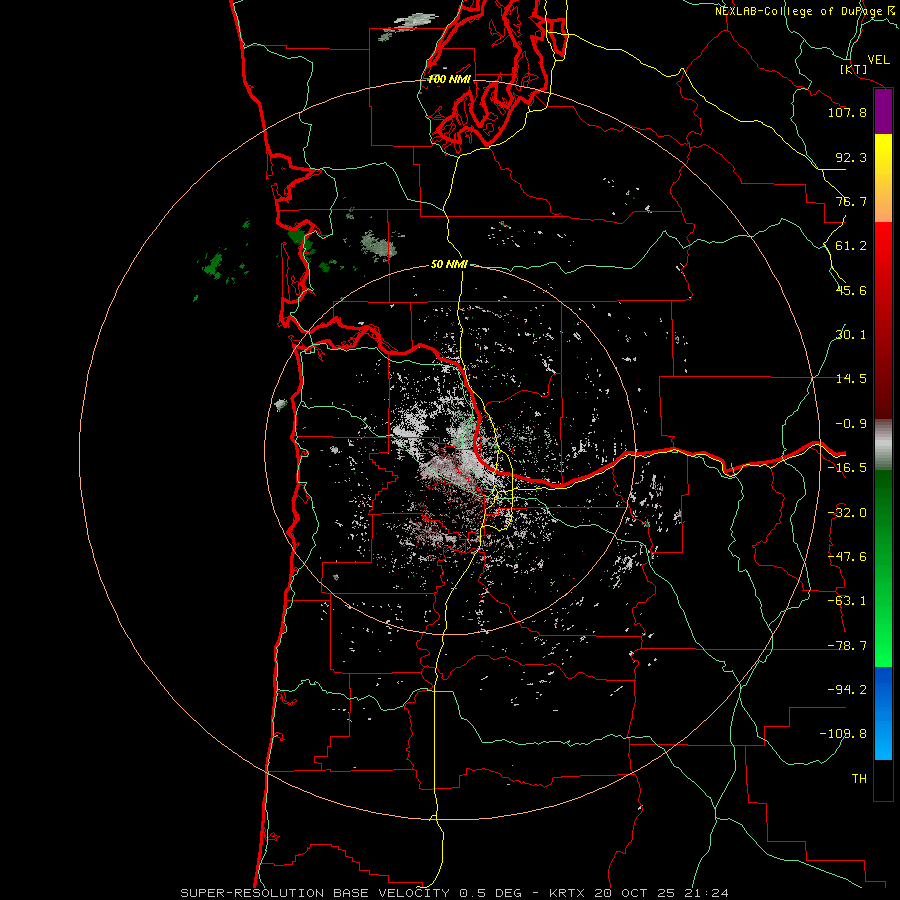900x900 pixels.
Task: Click the -0.9 velocity scale value
Action: pos(851,424)
